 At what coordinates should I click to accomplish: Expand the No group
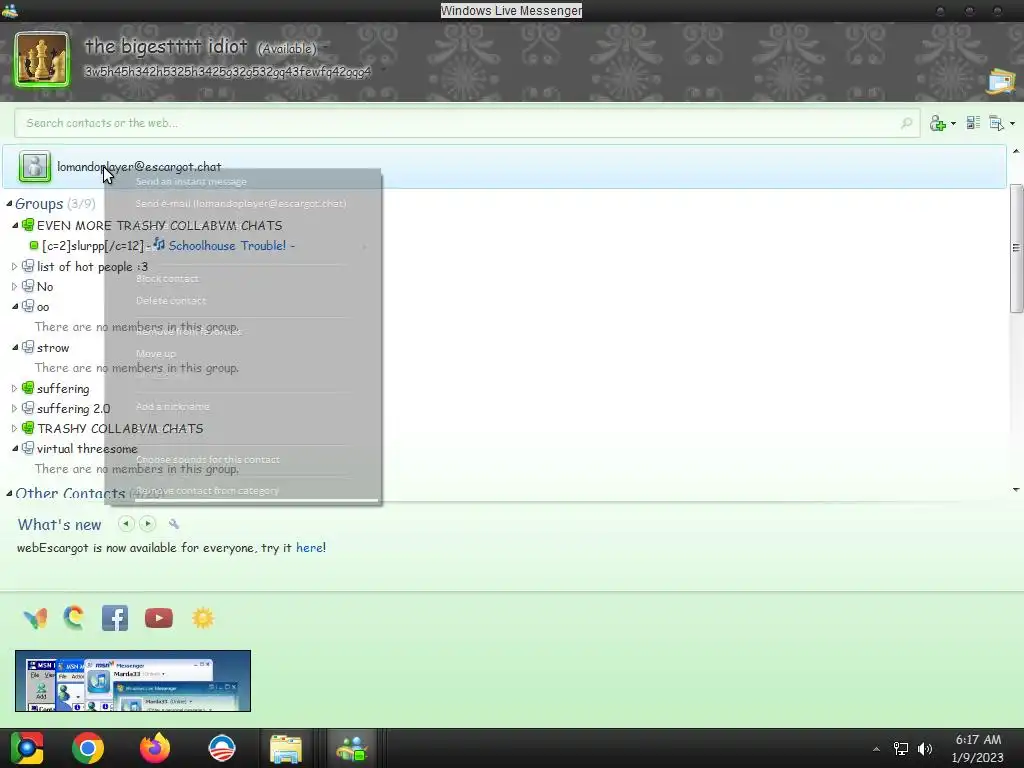tap(14, 286)
